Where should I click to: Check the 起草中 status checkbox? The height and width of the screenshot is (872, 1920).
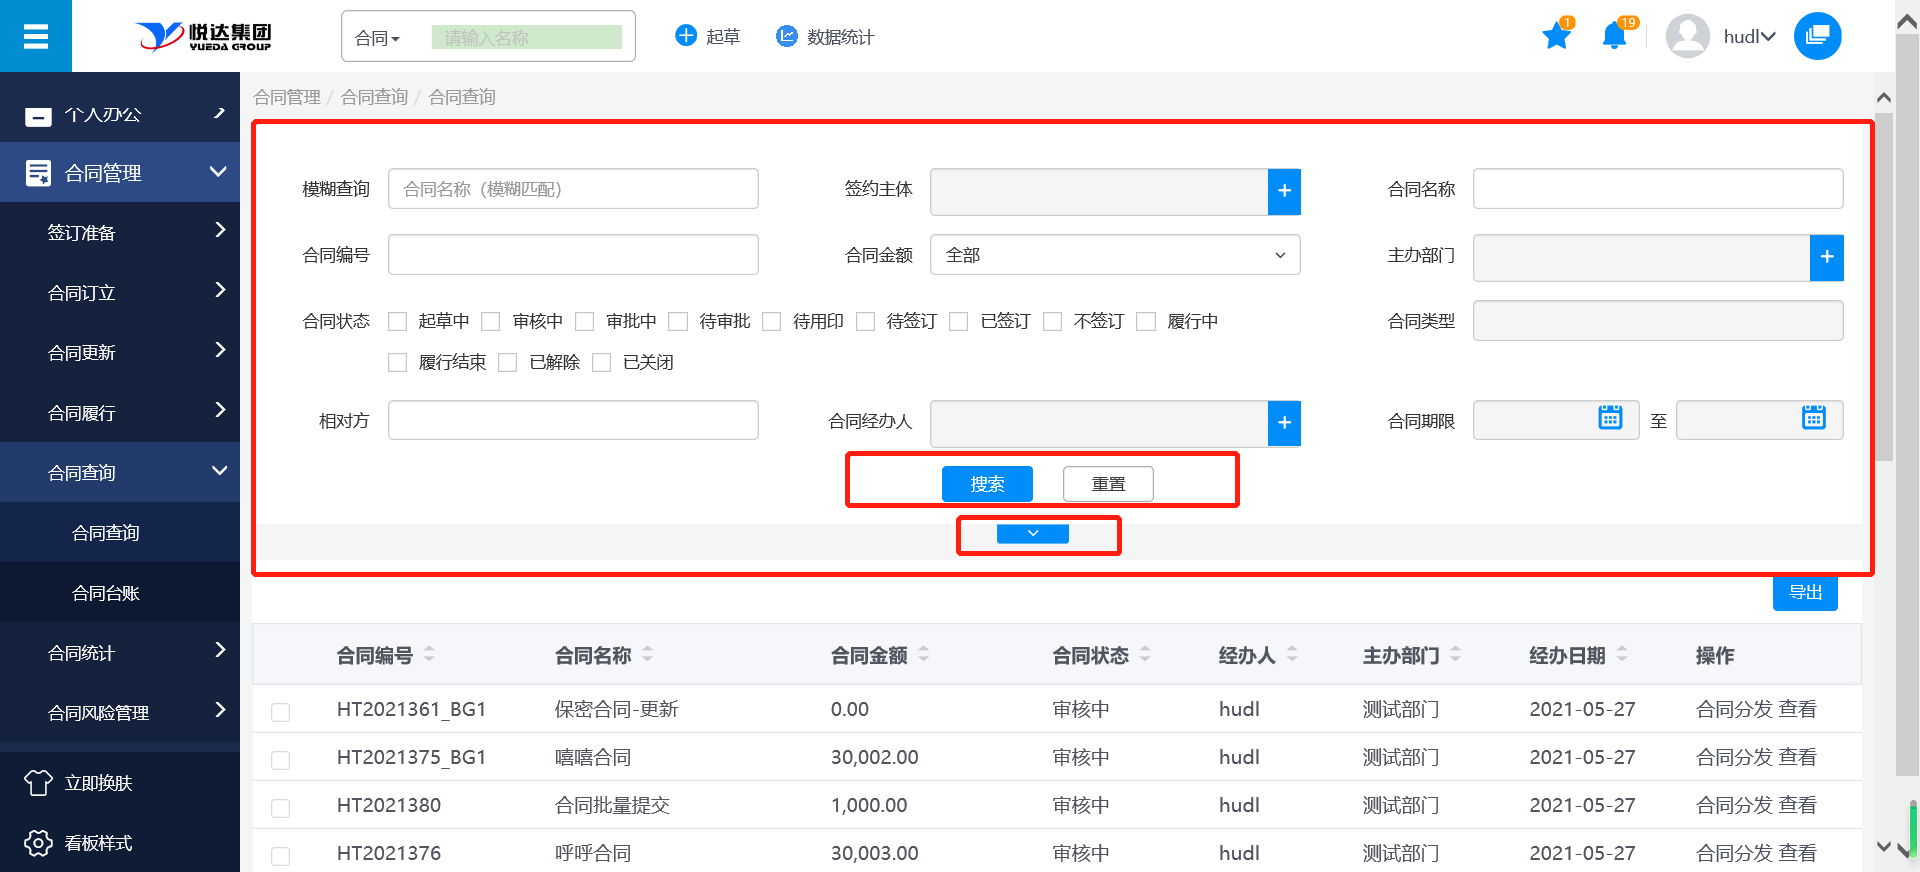(x=398, y=322)
